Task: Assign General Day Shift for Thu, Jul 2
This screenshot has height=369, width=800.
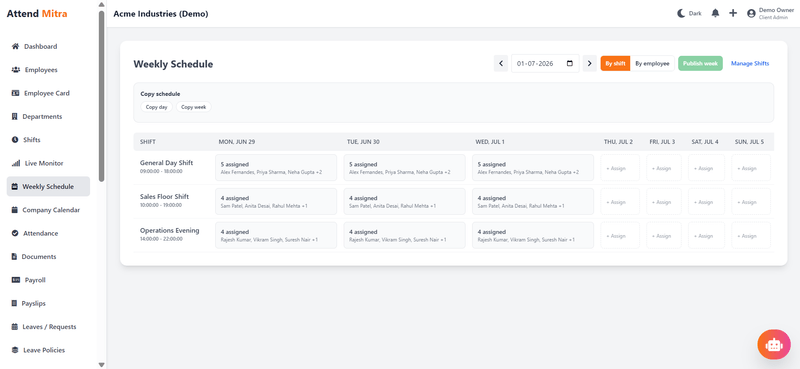Action: click(619, 168)
